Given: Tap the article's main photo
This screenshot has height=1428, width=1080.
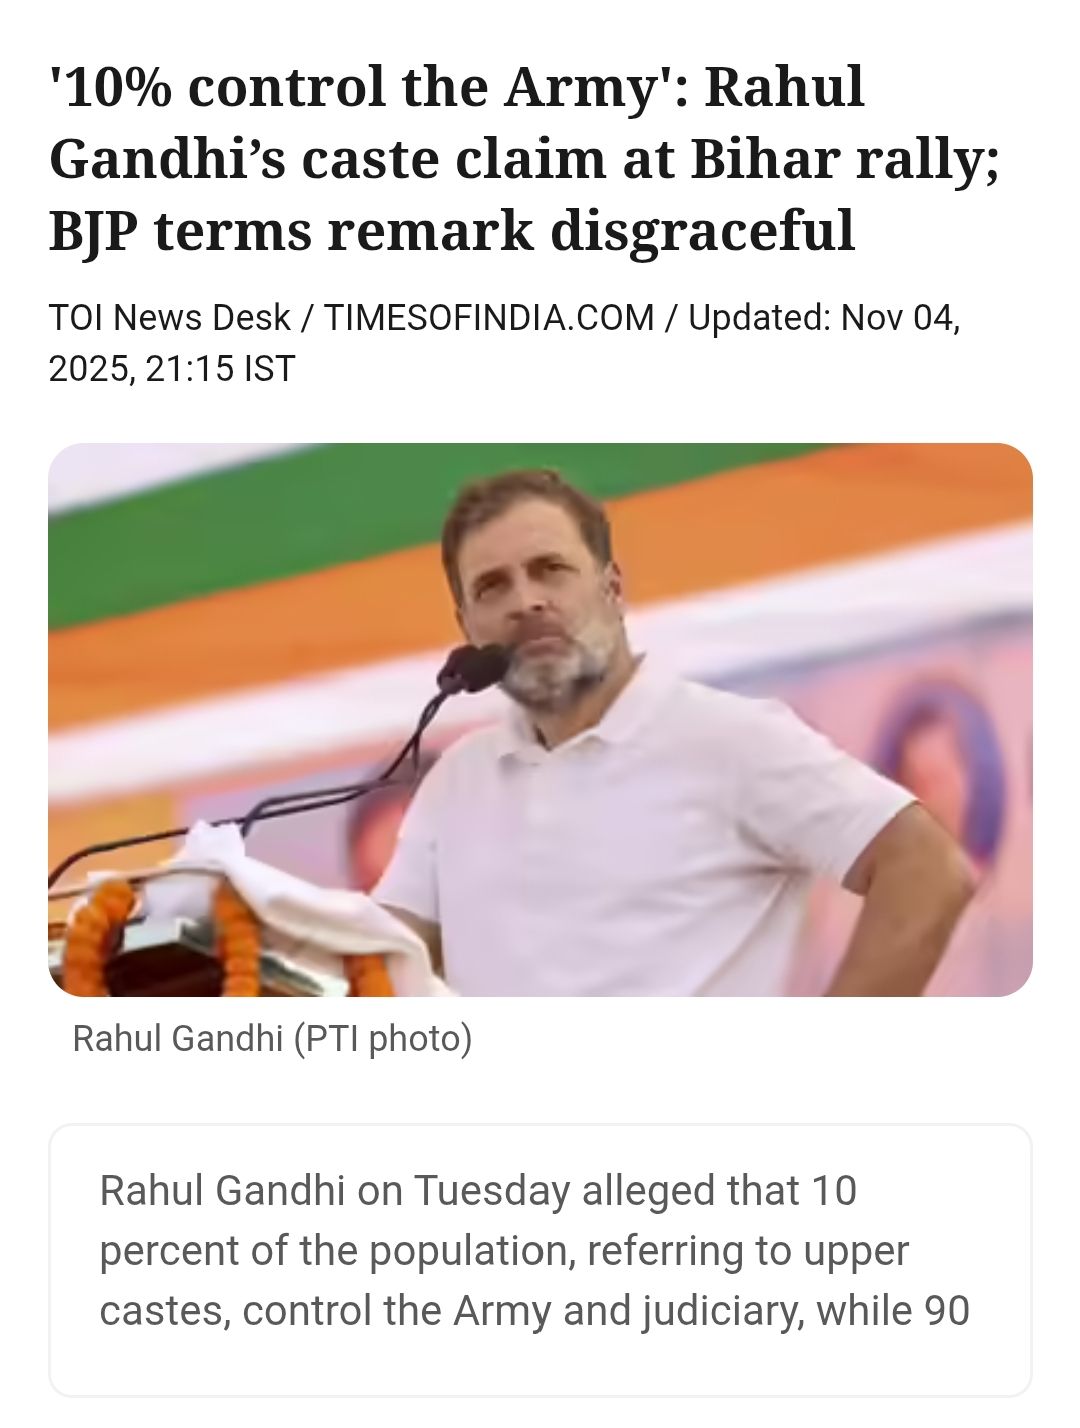Looking at the screenshot, I should [540, 719].
